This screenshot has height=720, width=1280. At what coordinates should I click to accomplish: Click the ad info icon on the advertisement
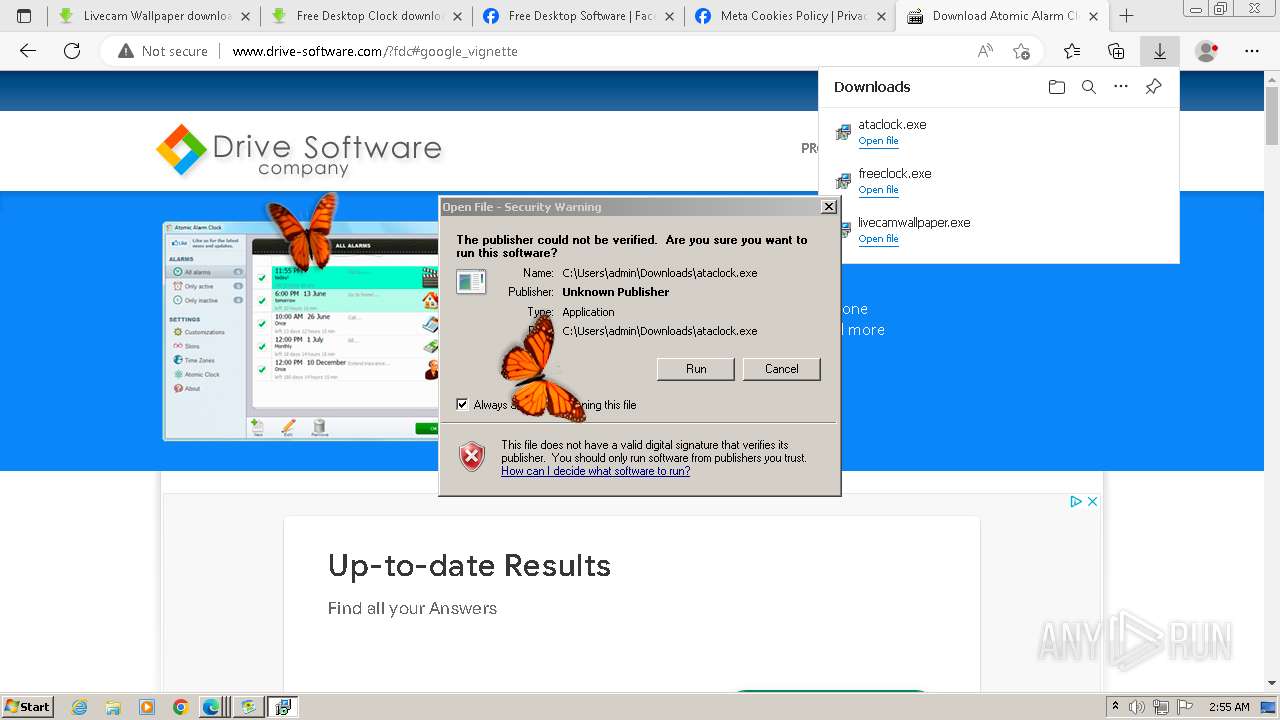(x=1076, y=501)
